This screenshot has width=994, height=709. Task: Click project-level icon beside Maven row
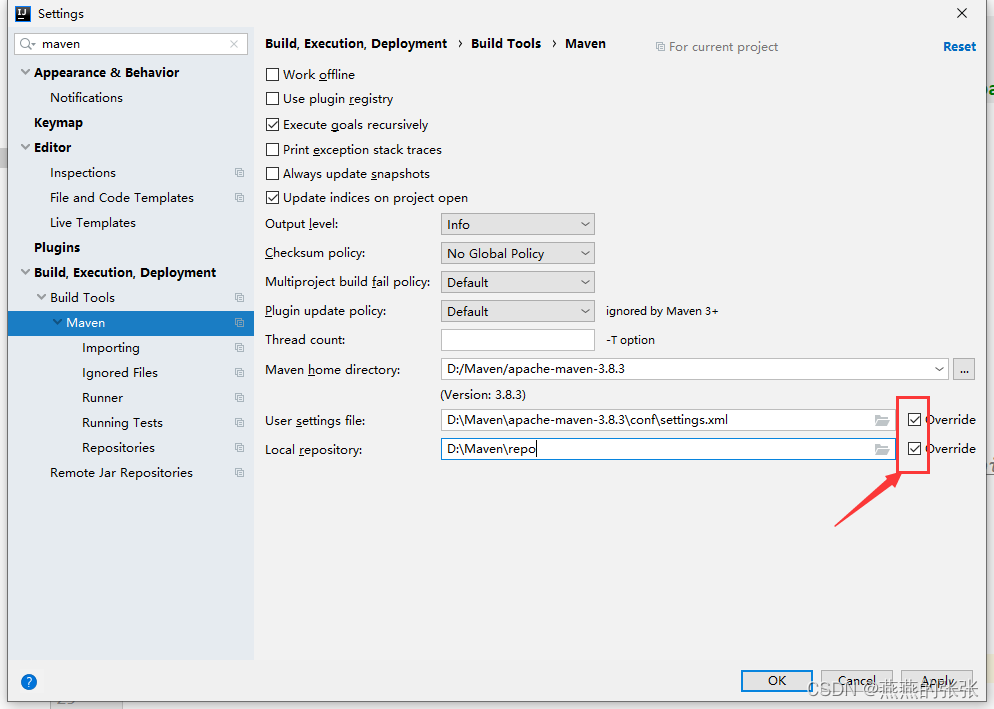pos(239,323)
